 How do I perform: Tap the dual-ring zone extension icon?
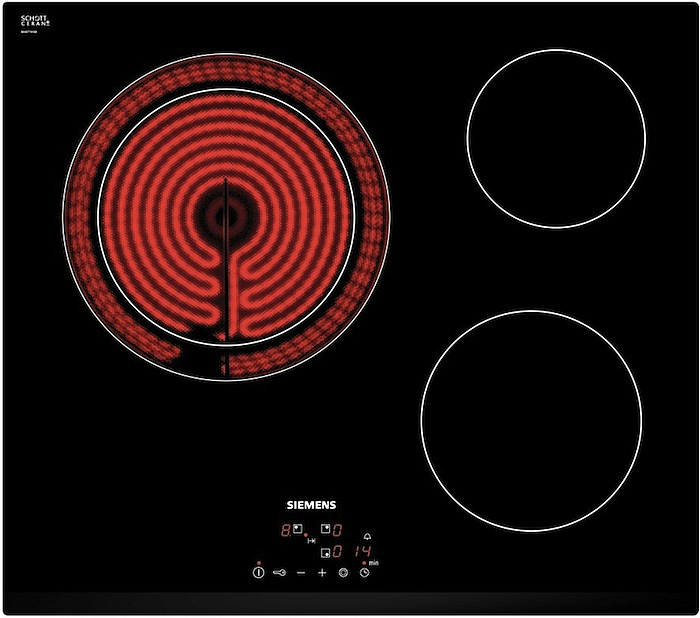343,573
